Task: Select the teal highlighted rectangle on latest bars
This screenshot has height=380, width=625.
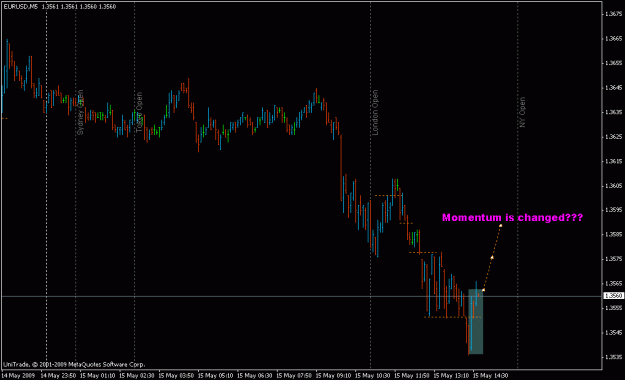Action: pyautogui.click(x=476, y=321)
